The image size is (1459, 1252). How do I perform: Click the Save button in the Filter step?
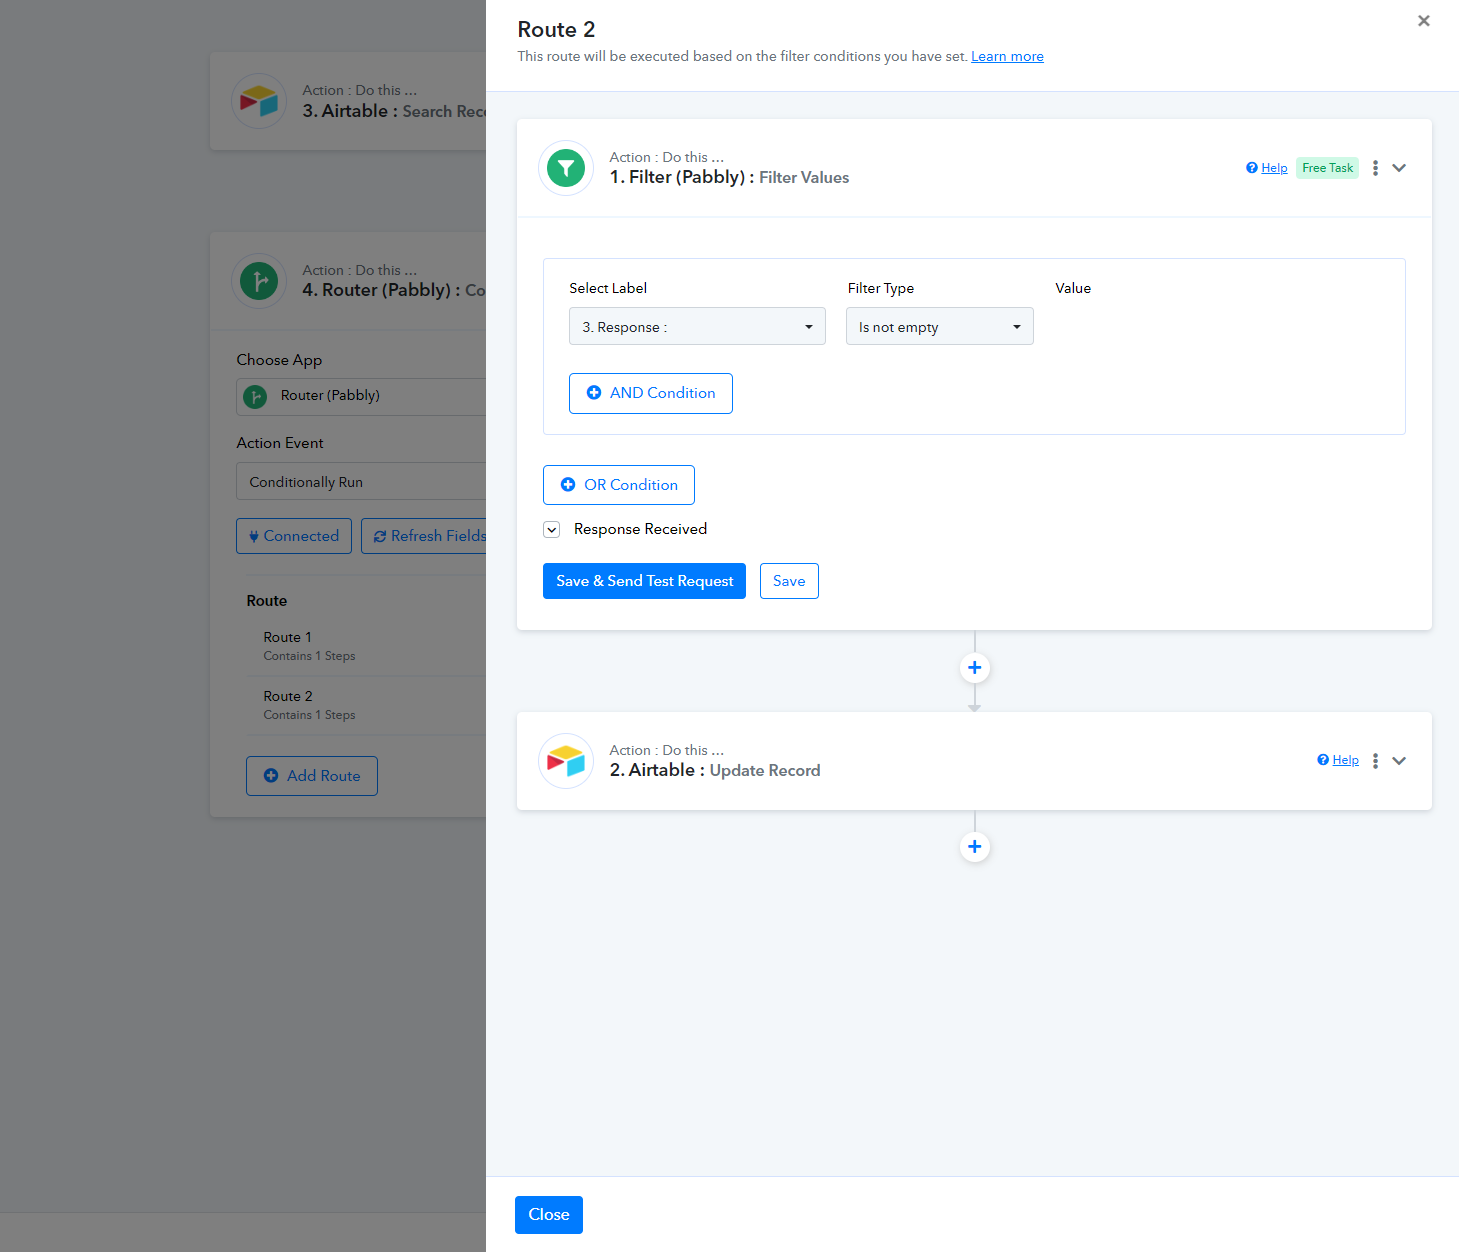pos(789,581)
